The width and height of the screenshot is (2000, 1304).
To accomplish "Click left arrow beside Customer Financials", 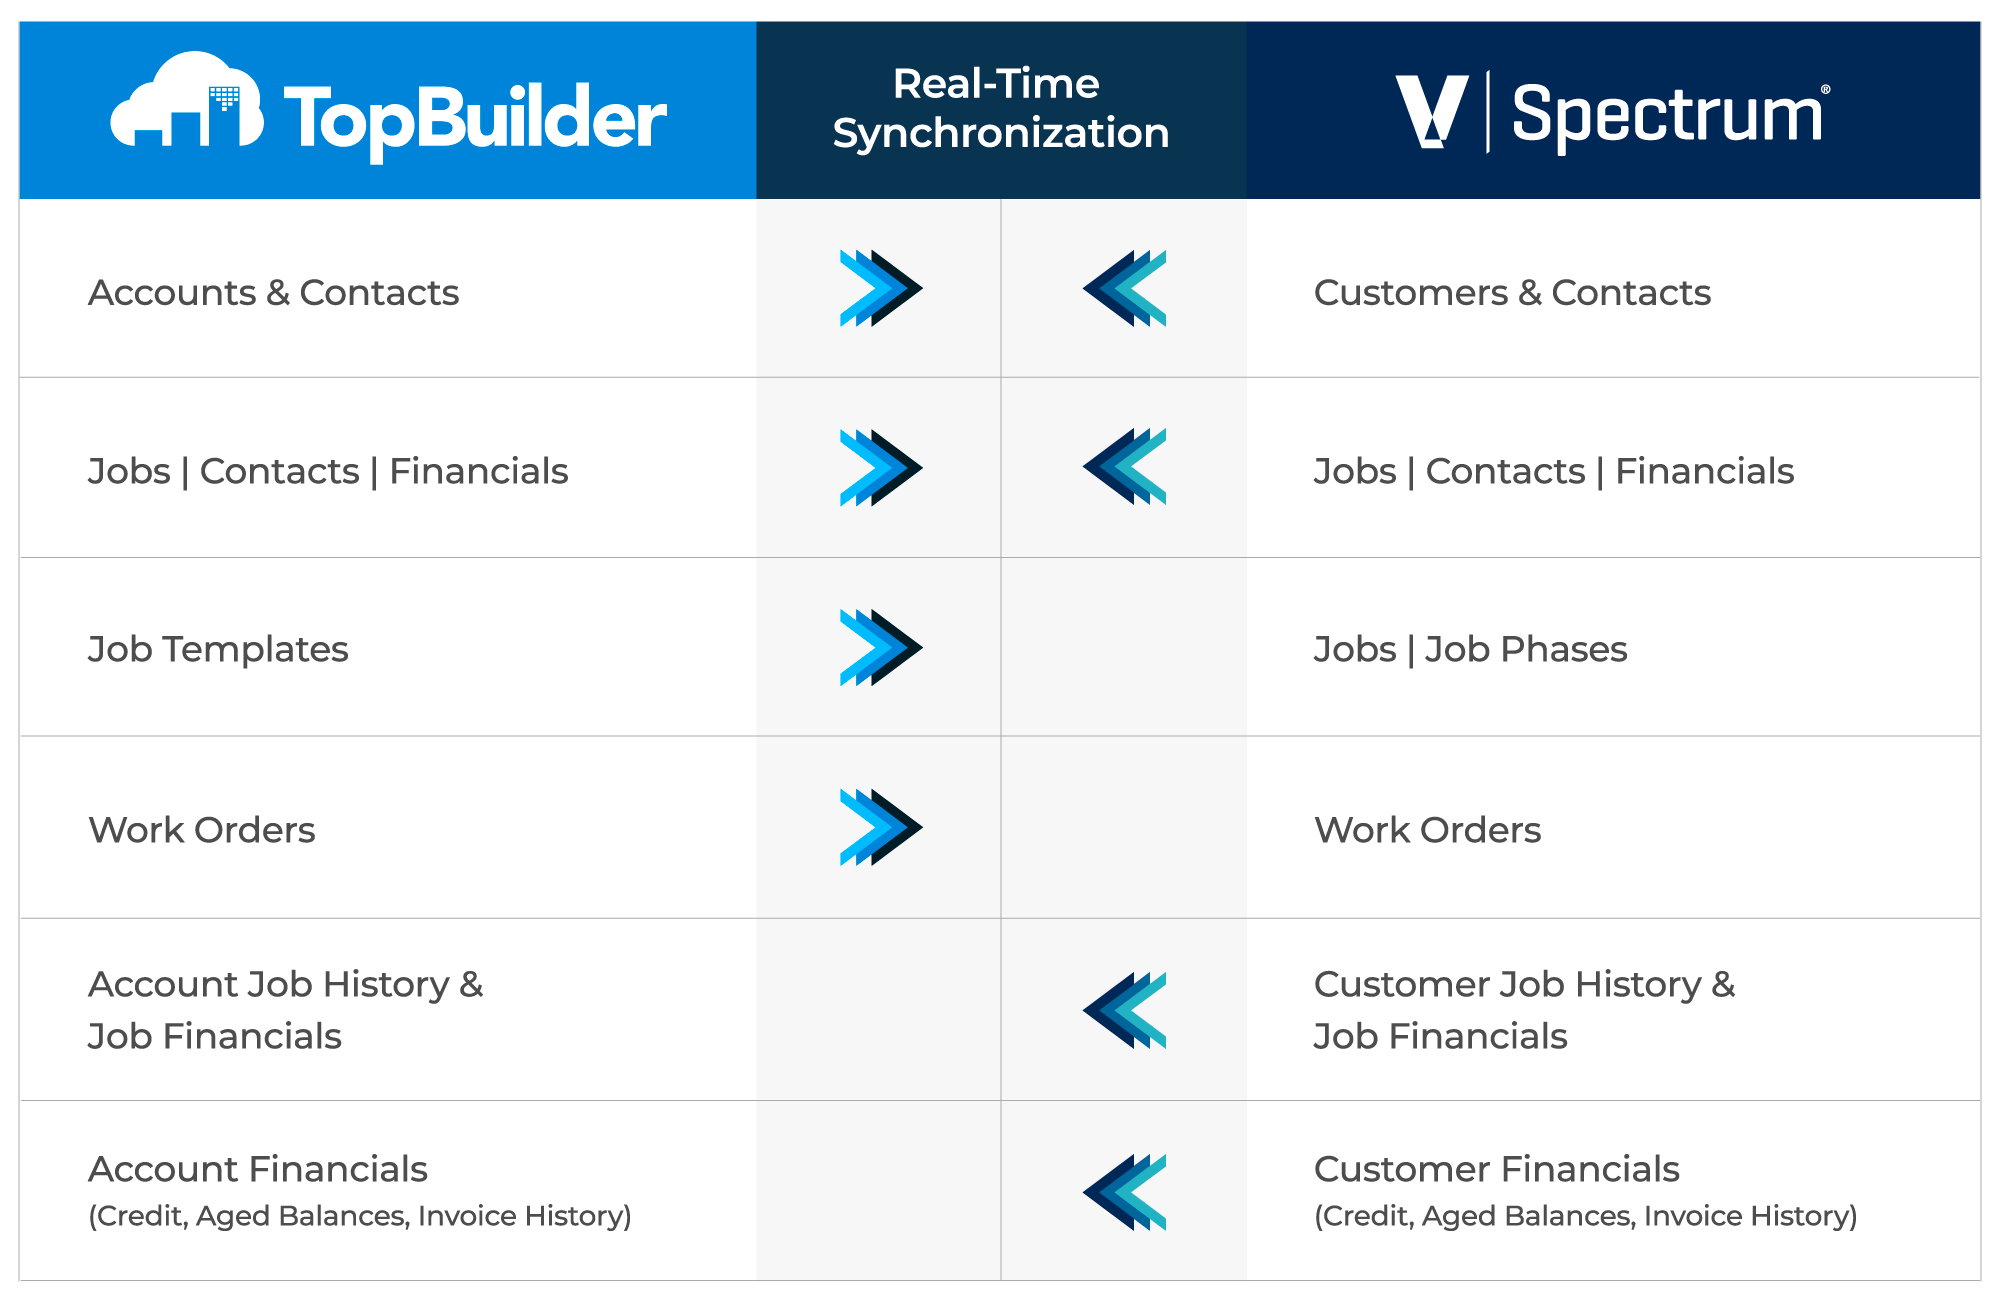I will tap(1124, 1192).
